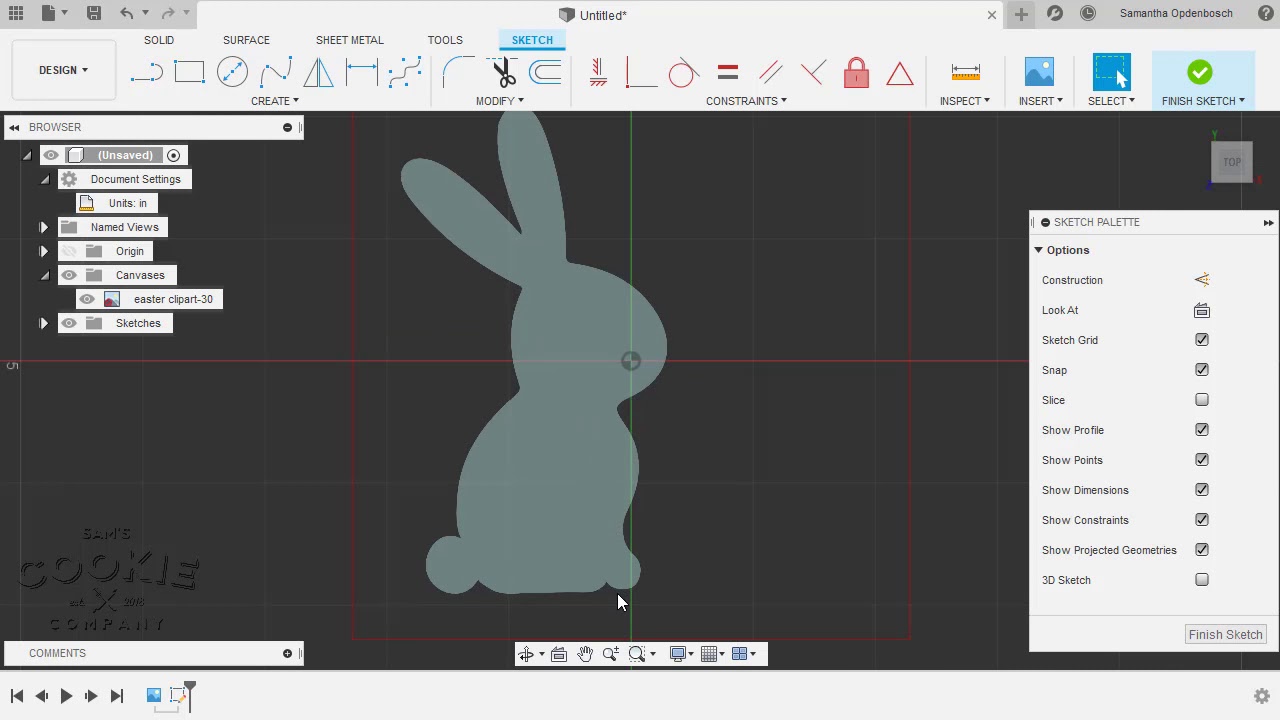Screen dimensions: 1280x720
Task: Expand the Named Views folder
Action: 43,227
